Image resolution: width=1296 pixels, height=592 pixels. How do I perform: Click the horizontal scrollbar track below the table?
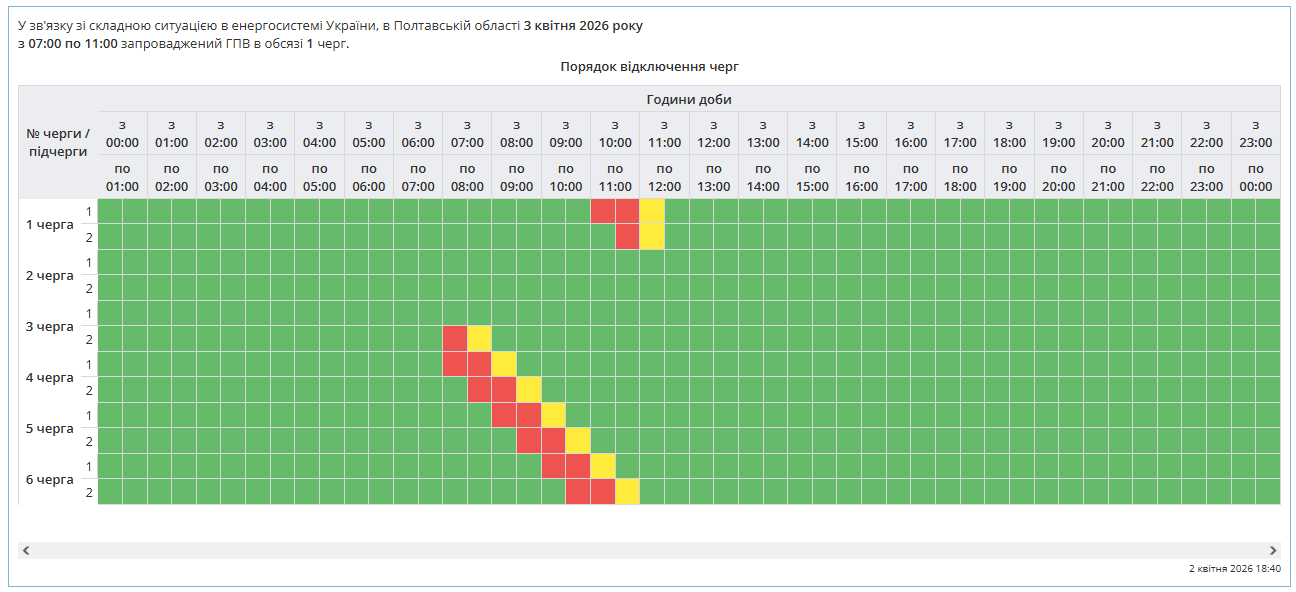(x=648, y=550)
